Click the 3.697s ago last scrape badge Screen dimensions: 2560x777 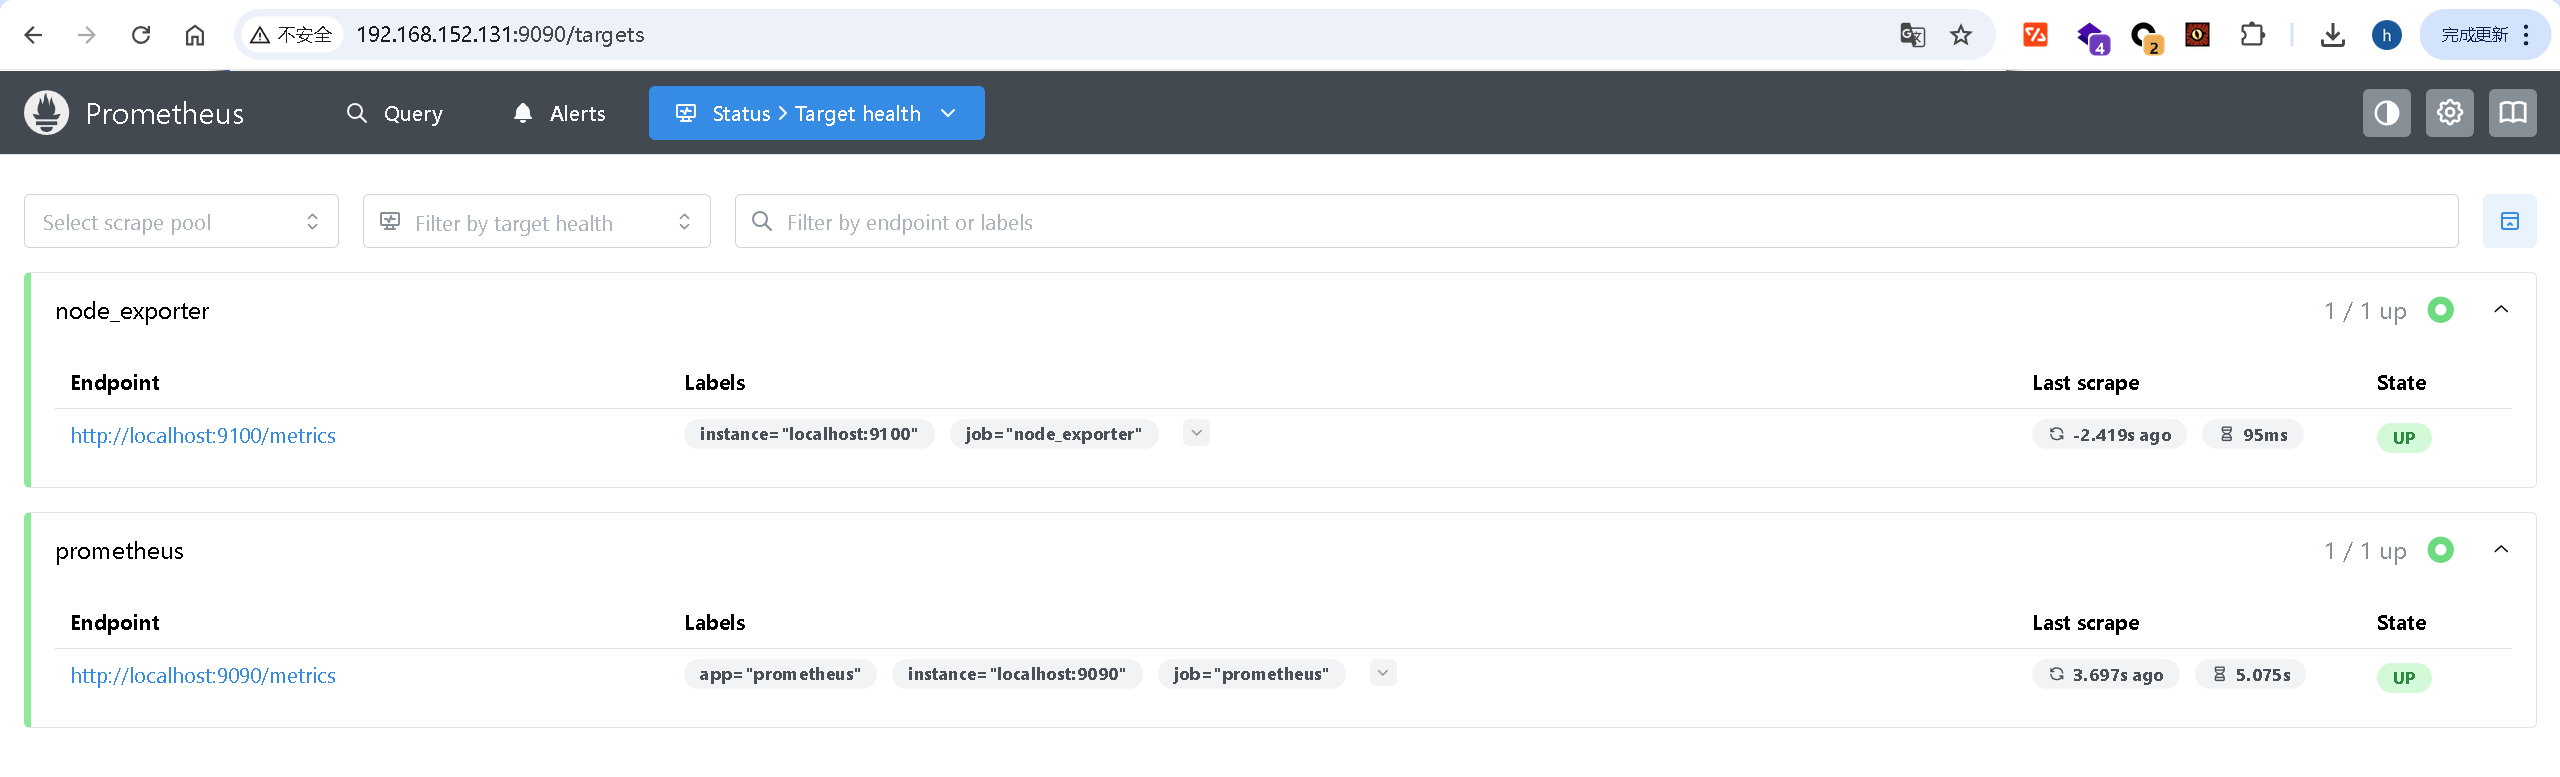(2105, 674)
